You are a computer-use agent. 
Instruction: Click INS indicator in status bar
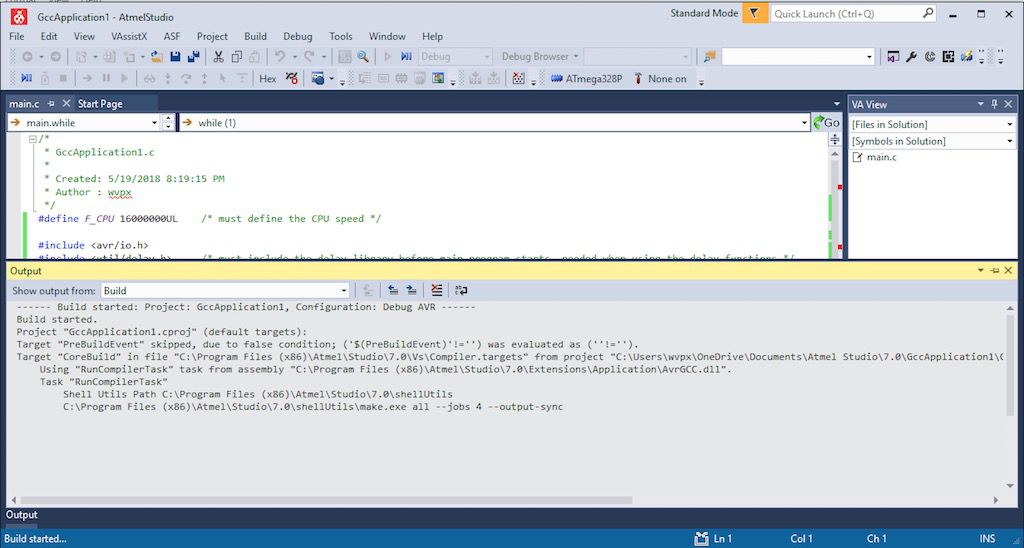987,539
